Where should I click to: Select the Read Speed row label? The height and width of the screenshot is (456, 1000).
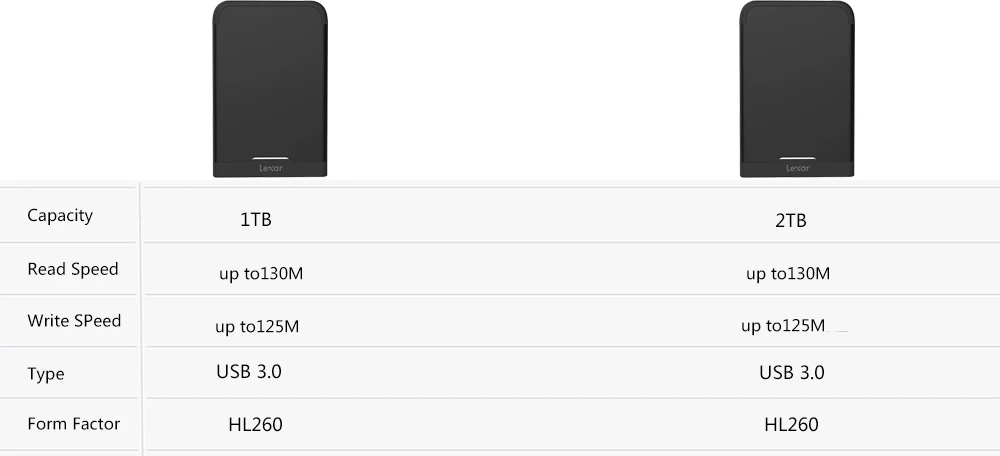(73, 269)
